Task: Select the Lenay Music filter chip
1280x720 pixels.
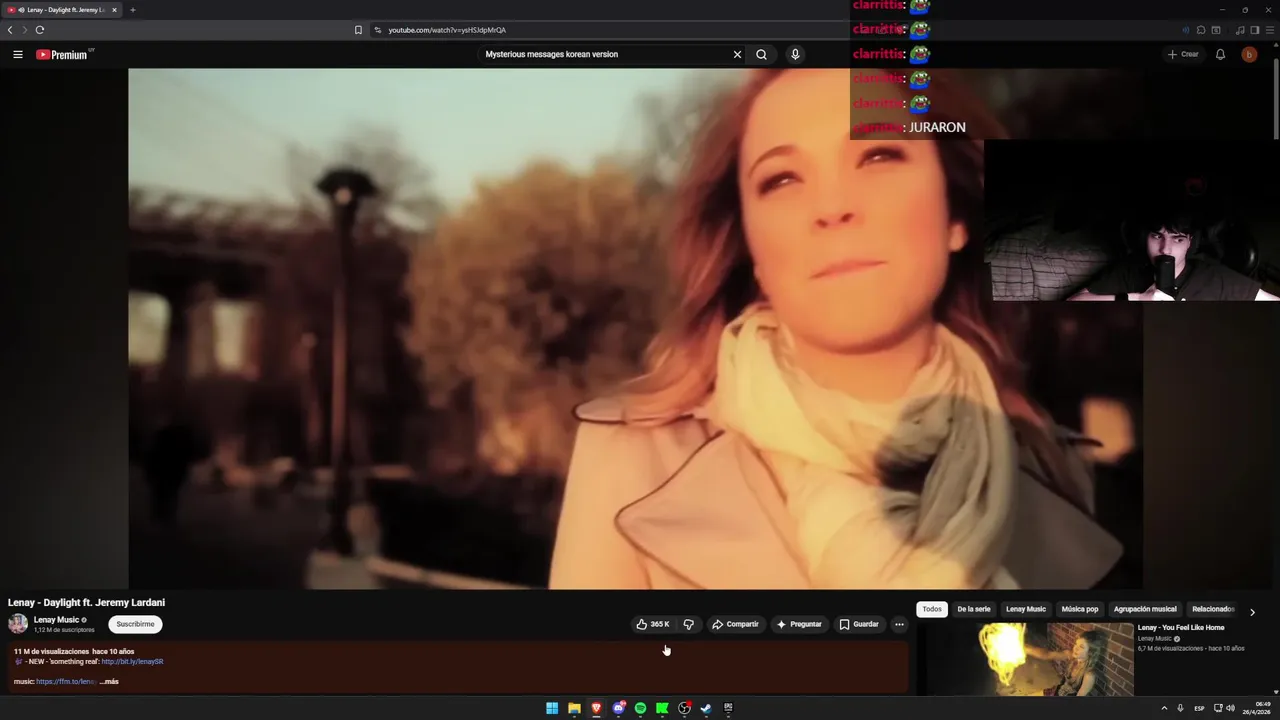Action: (1026, 609)
